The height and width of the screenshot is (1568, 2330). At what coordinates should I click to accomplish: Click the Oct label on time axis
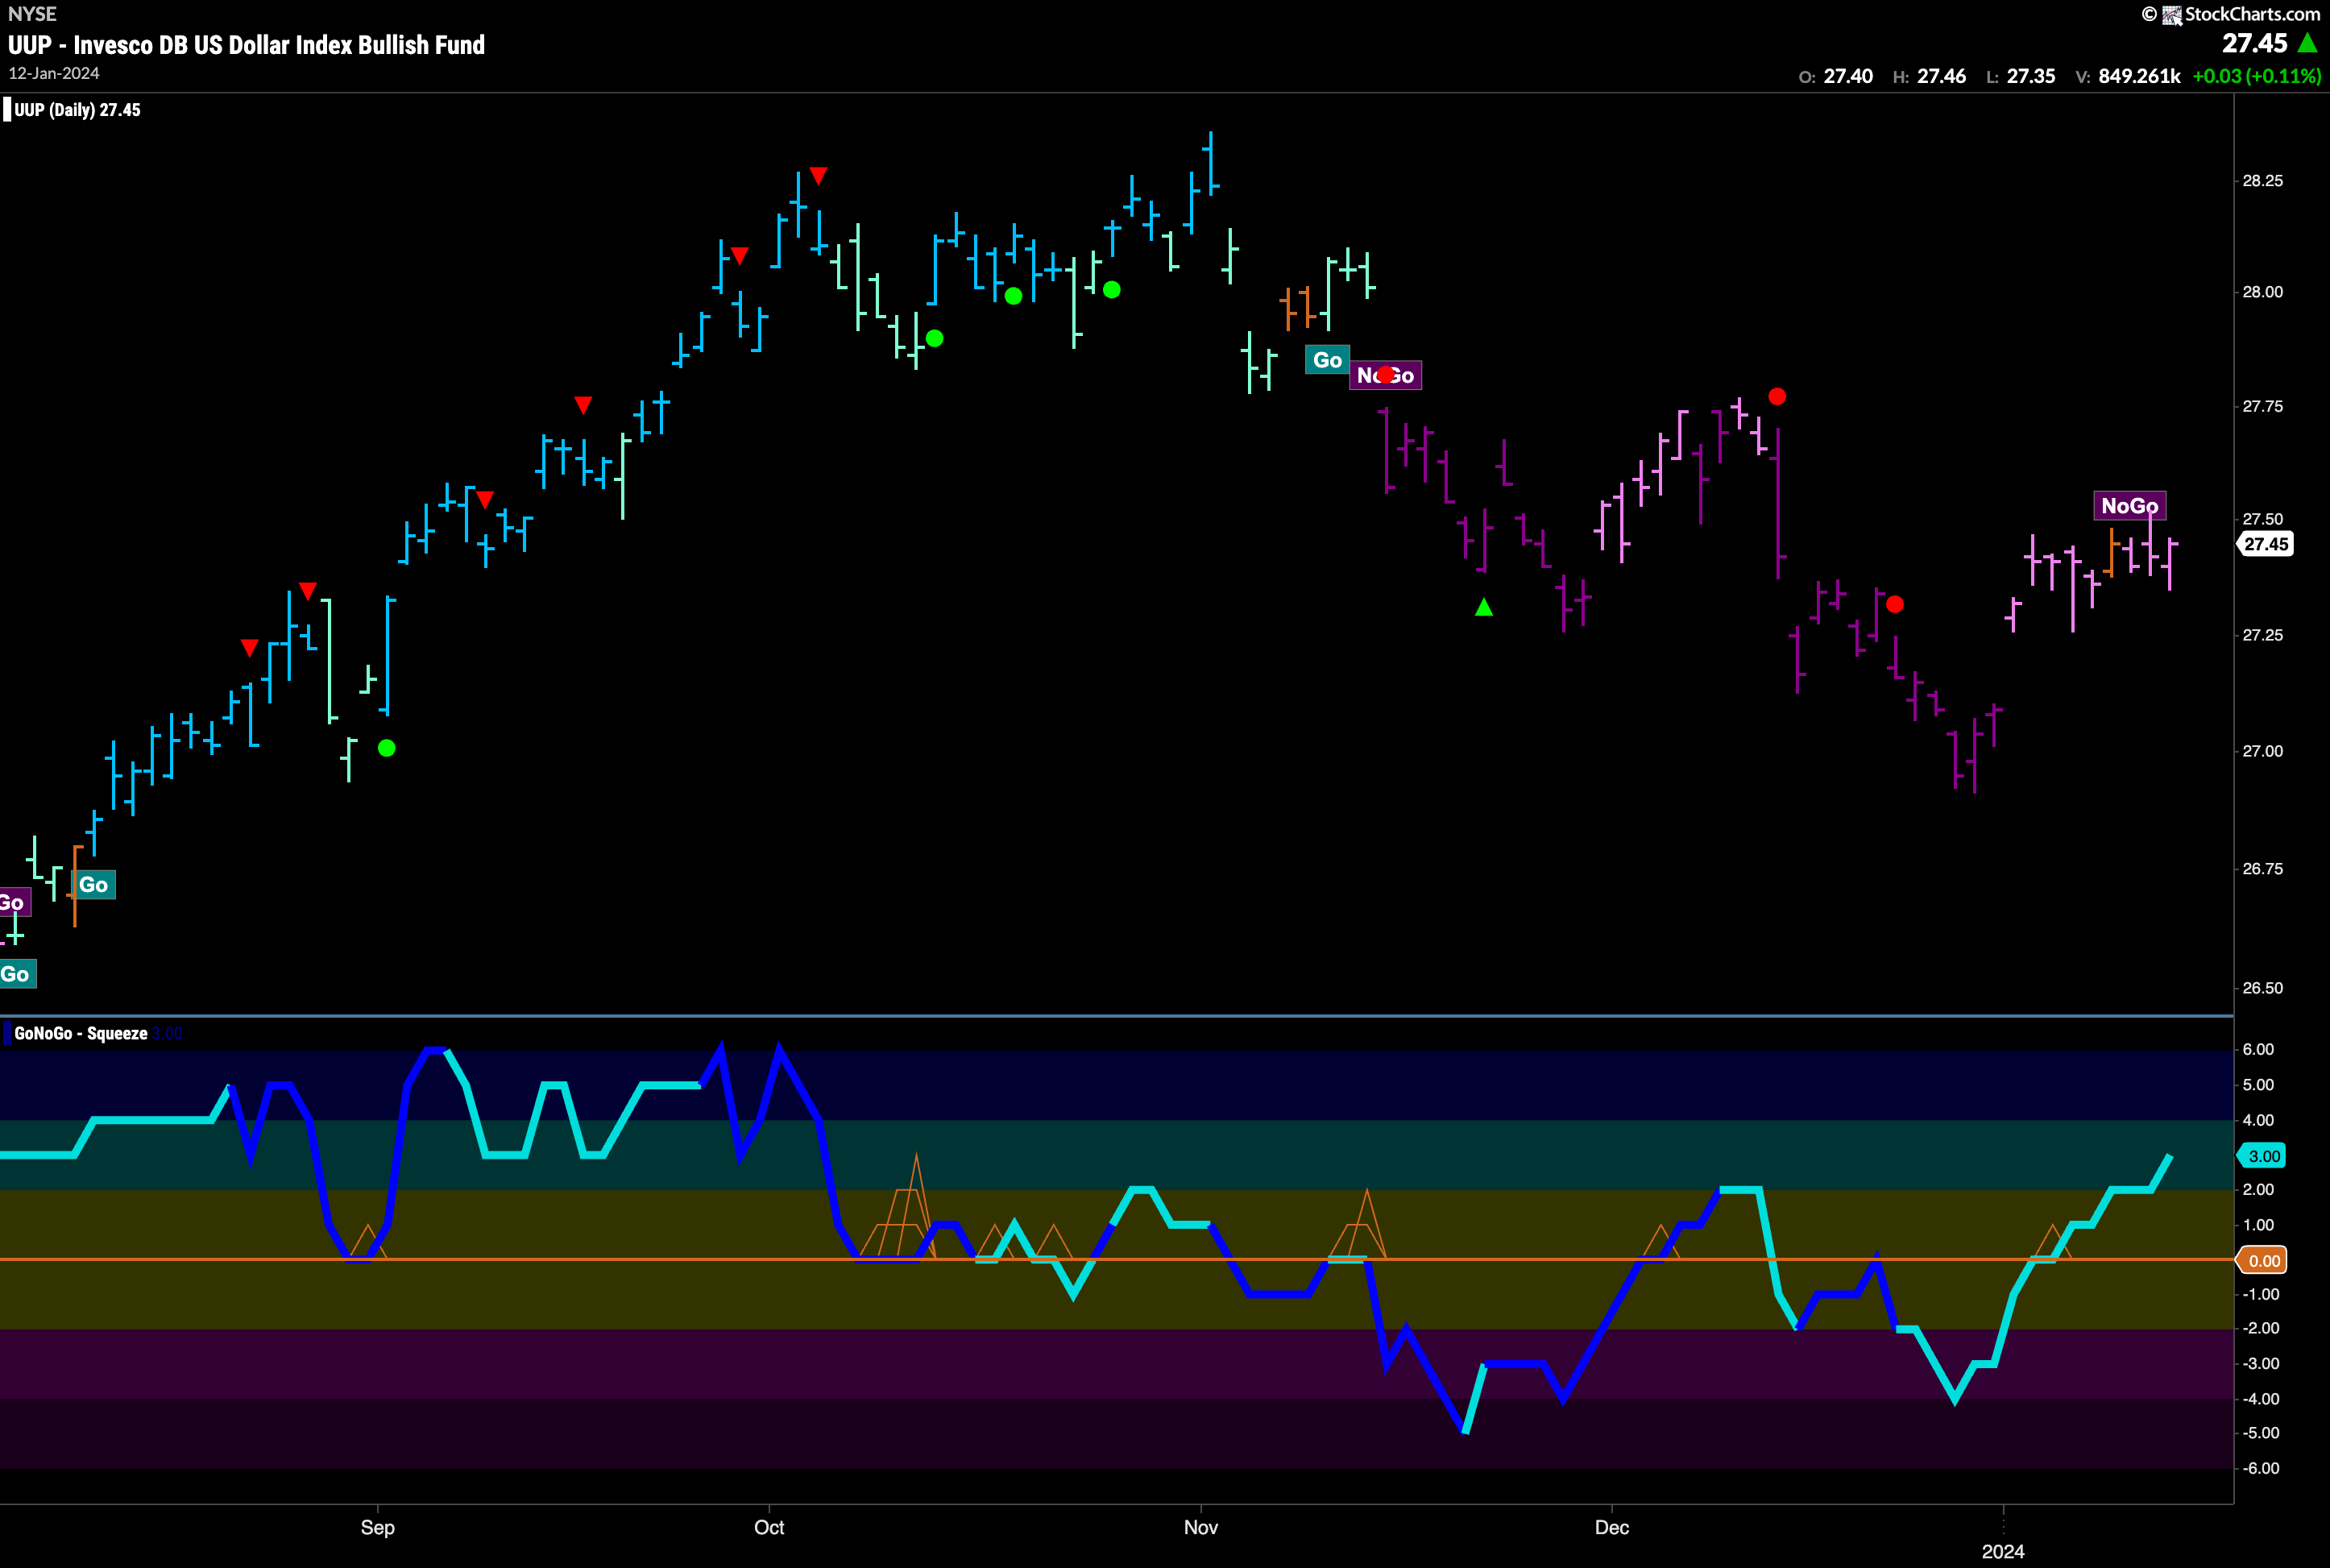(769, 1527)
